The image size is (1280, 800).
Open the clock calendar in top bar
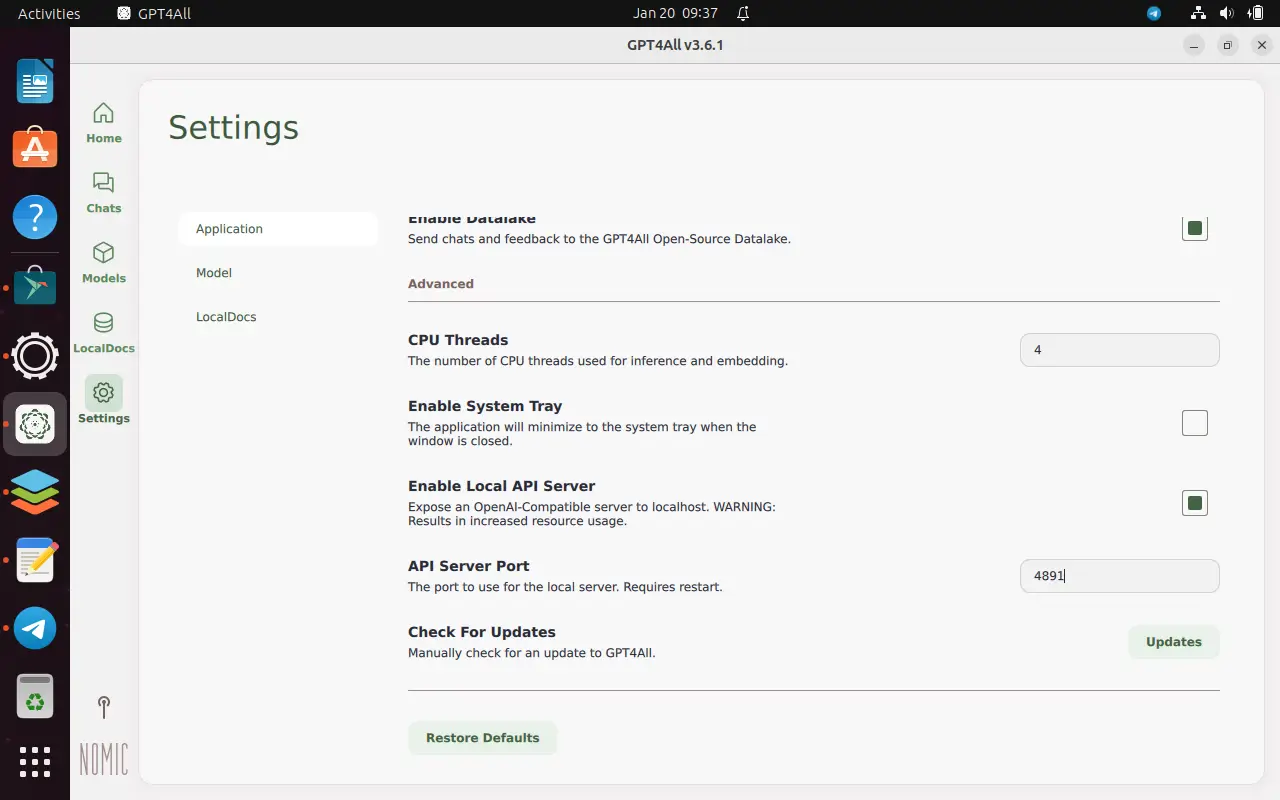pyautogui.click(x=675, y=14)
